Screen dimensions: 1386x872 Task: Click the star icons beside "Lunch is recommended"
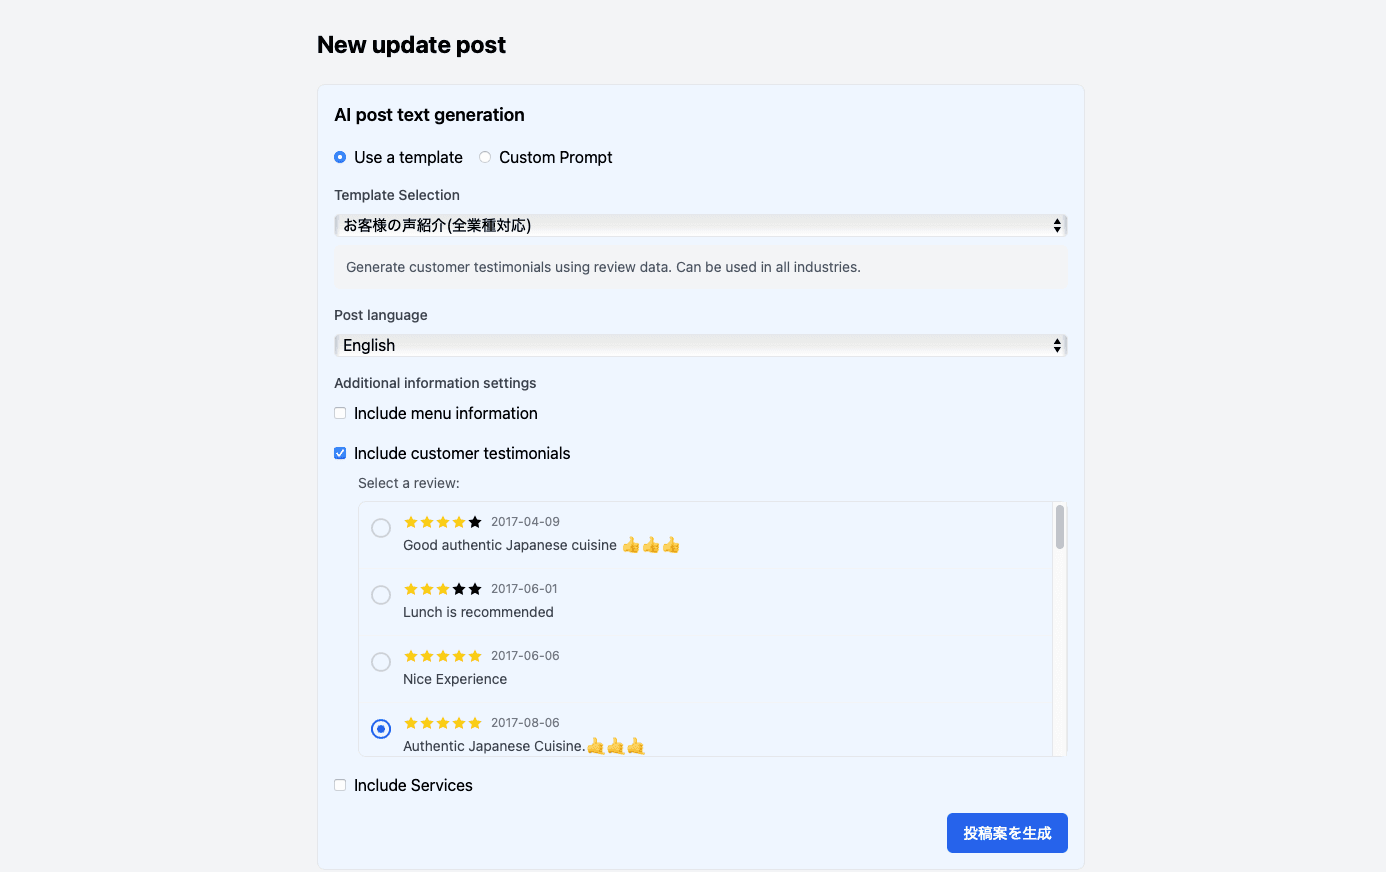pyautogui.click(x=442, y=588)
